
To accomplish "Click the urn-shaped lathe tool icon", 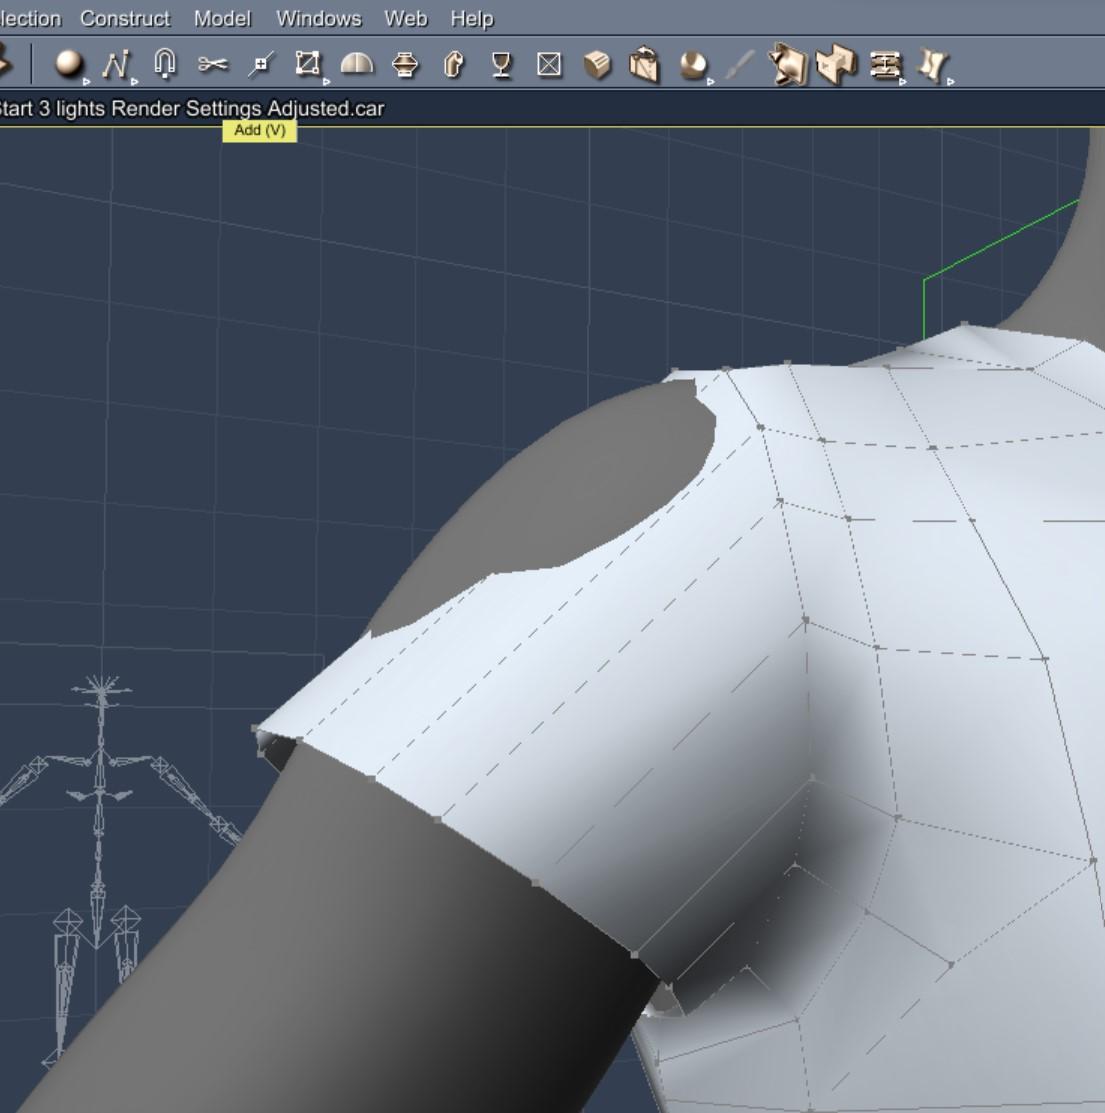I will pos(405,65).
